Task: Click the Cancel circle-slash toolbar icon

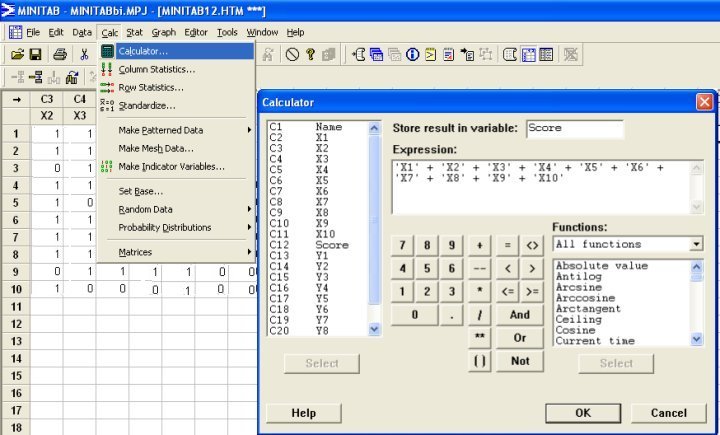Action: pyautogui.click(x=293, y=54)
